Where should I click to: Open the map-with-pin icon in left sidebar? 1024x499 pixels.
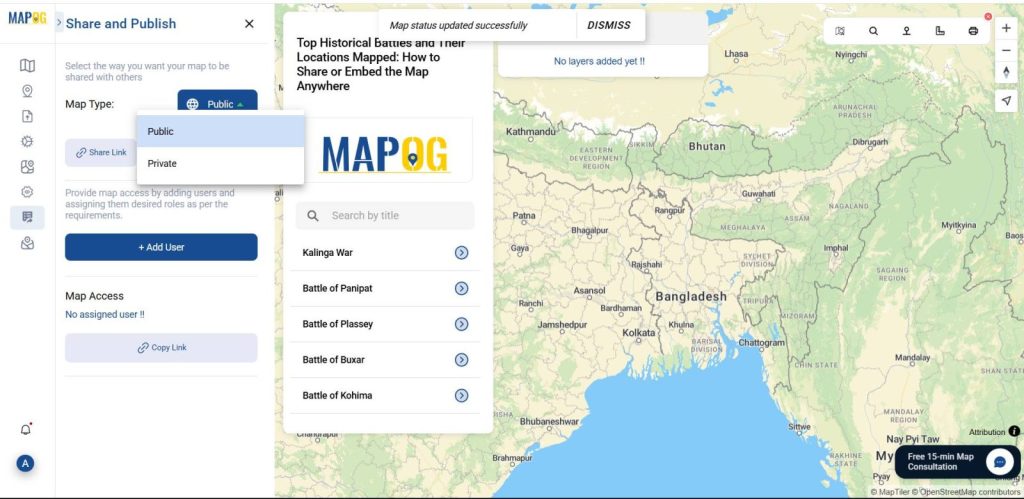tap(27, 167)
